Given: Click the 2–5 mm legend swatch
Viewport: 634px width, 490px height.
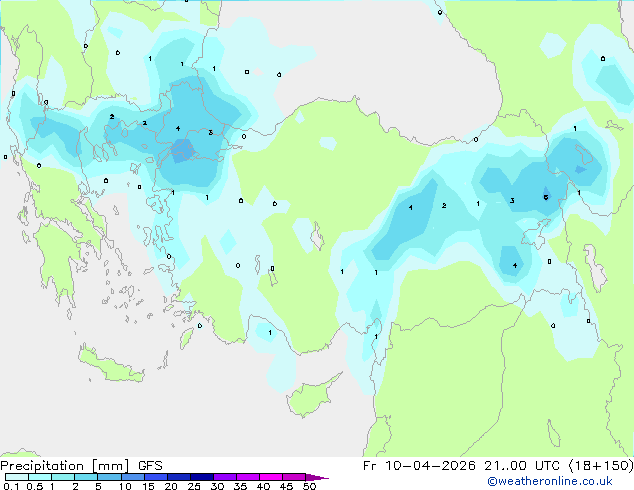Looking at the screenshot, I should tap(86, 477).
